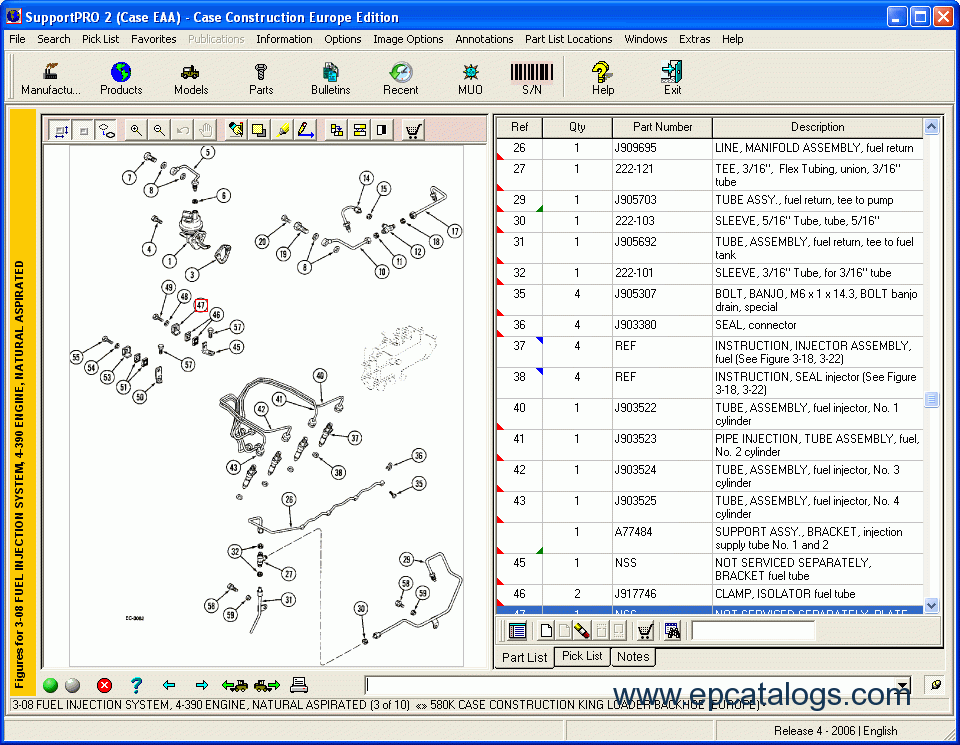Open the S/N barcode button

click(x=531, y=78)
